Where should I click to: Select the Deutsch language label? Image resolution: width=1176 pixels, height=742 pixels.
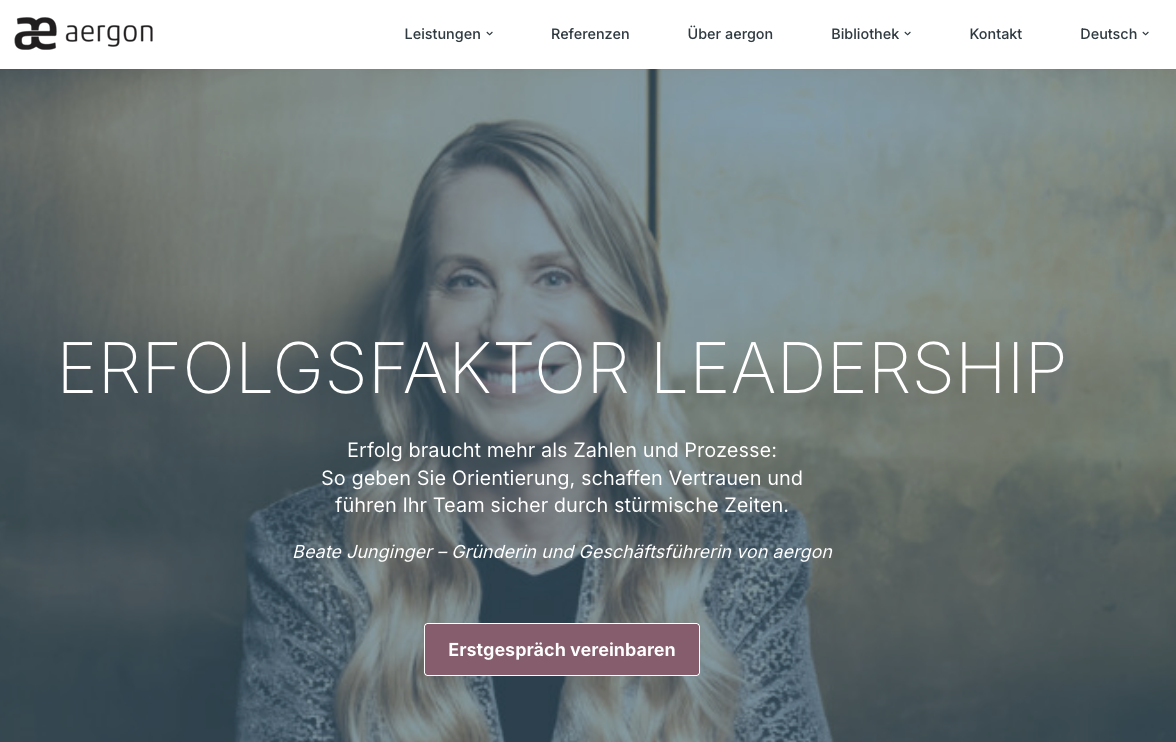1108,34
